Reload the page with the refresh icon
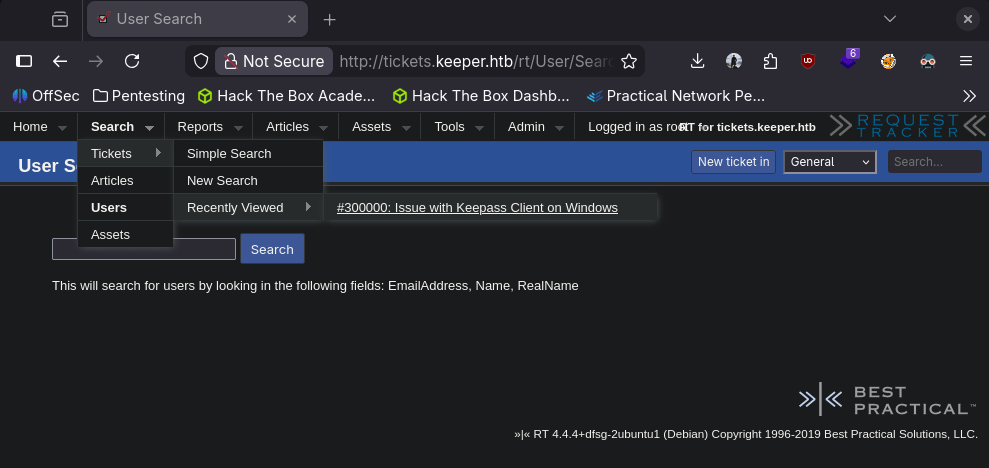The width and height of the screenshot is (989, 468). coord(132,61)
